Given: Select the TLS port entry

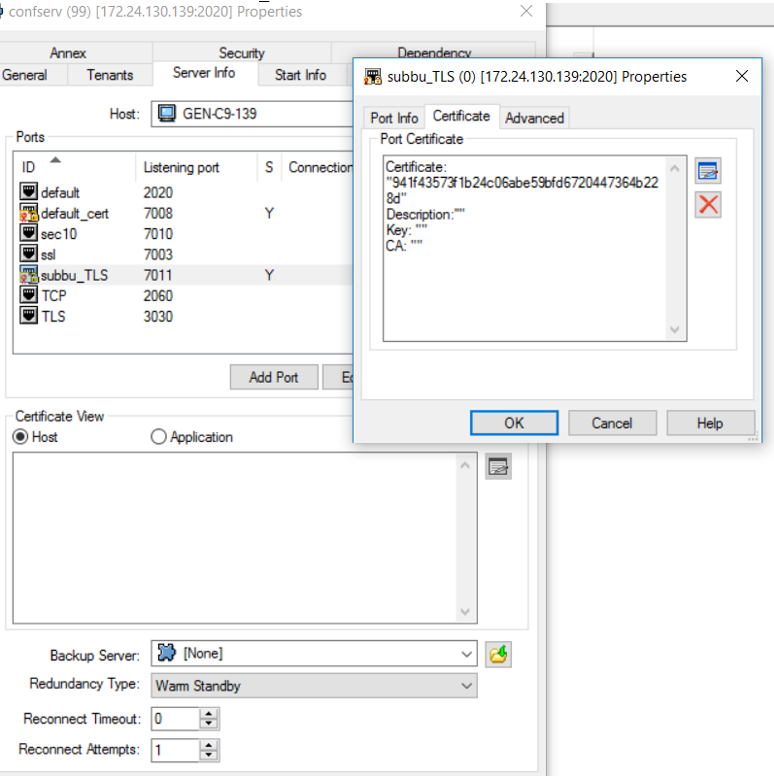Looking at the screenshot, I should pyautogui.click(x=56, y=317).
